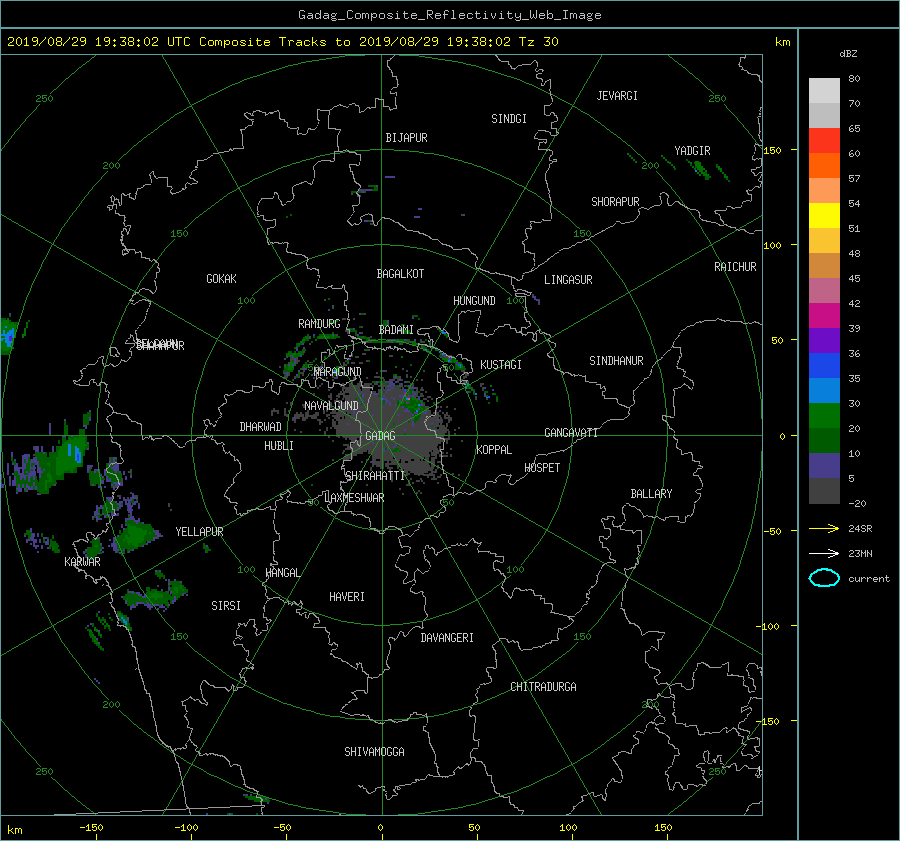This screenshot has width=900, height=841.
Task: Click the LAXMESHWAR city label
Action: point(354,498)
